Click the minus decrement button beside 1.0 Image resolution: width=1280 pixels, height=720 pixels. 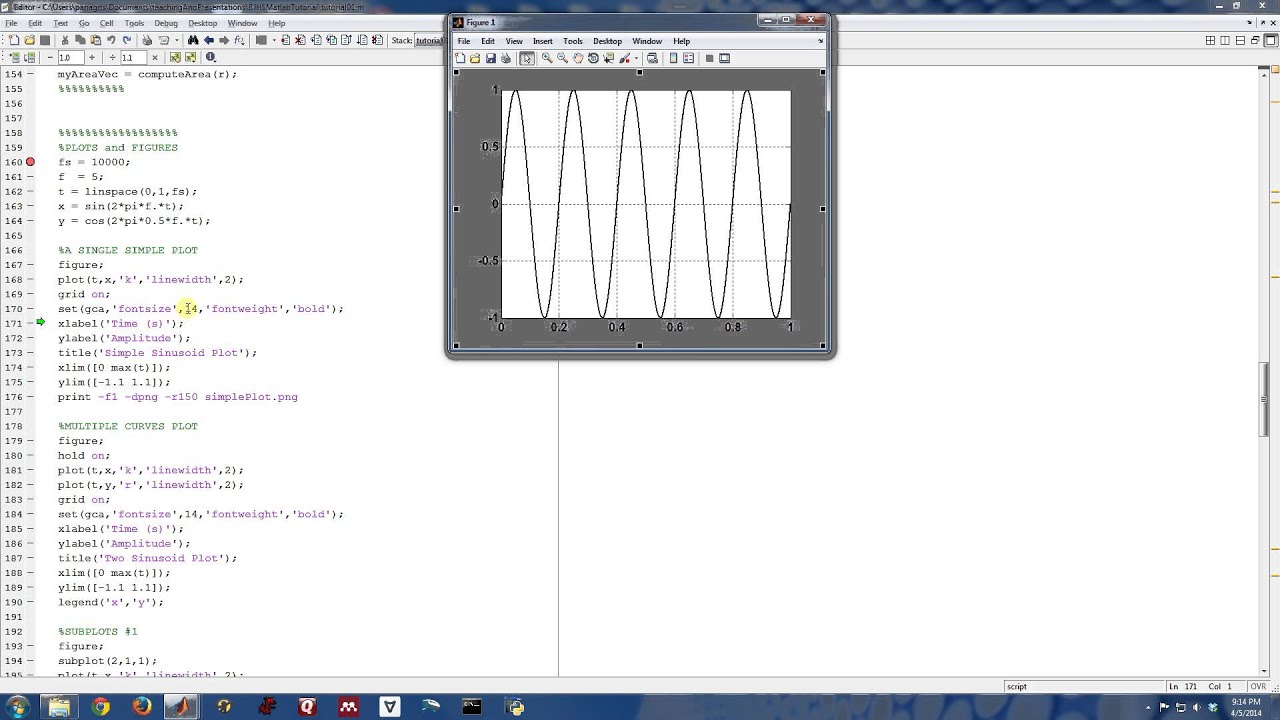[x=50, y=57]
